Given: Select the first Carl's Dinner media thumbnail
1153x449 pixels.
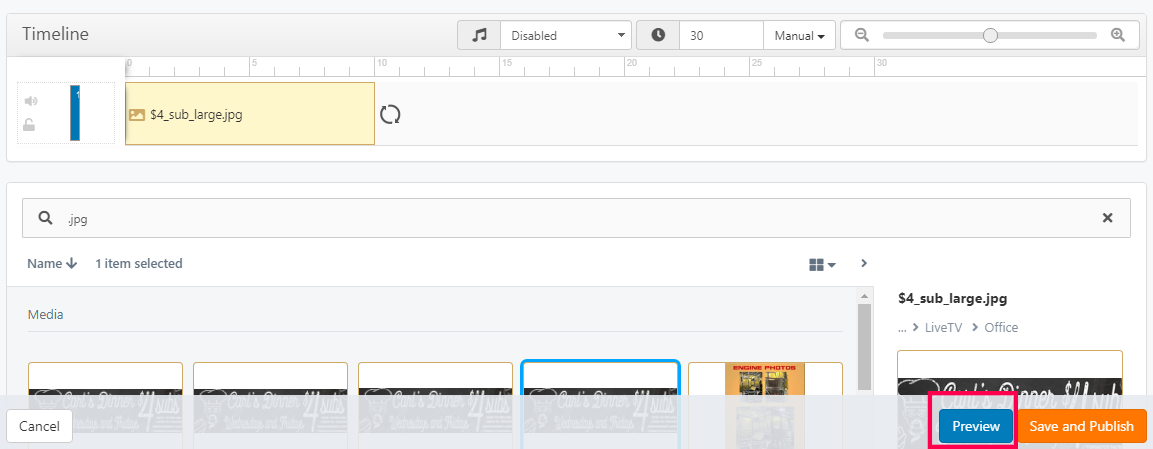Looking at the screenshot, I should click(x=105, y=405).
